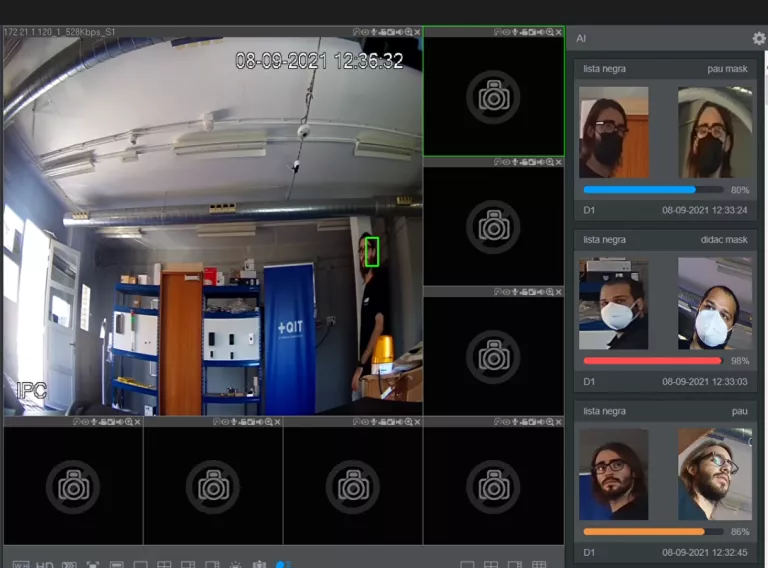Toggle speaker in the green-bordered window
The width and height of the screenshot is (768, 568).
540,32
